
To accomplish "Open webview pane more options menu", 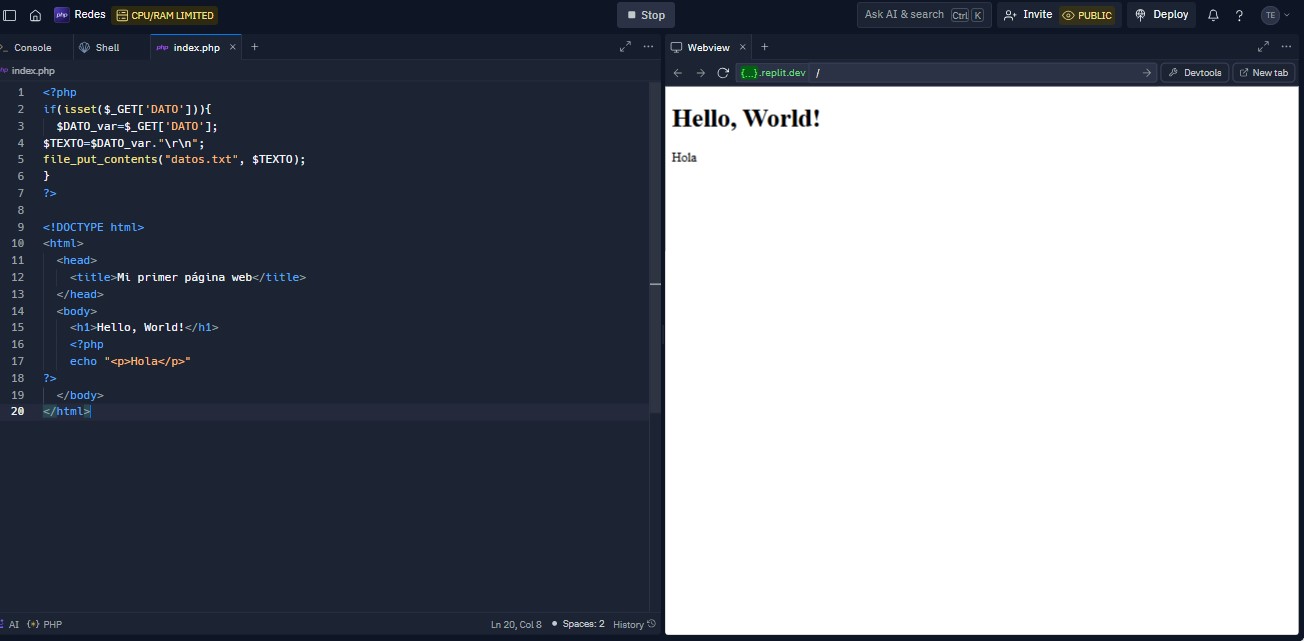I will pos(1286,46).
